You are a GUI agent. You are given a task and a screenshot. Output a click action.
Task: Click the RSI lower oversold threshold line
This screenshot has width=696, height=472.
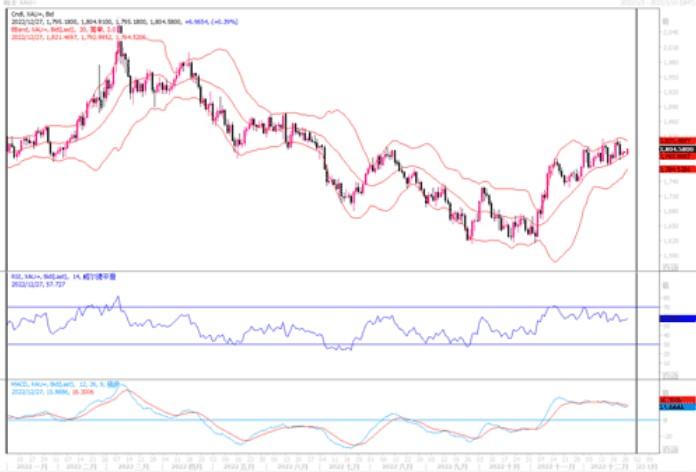tap(300, 345)
